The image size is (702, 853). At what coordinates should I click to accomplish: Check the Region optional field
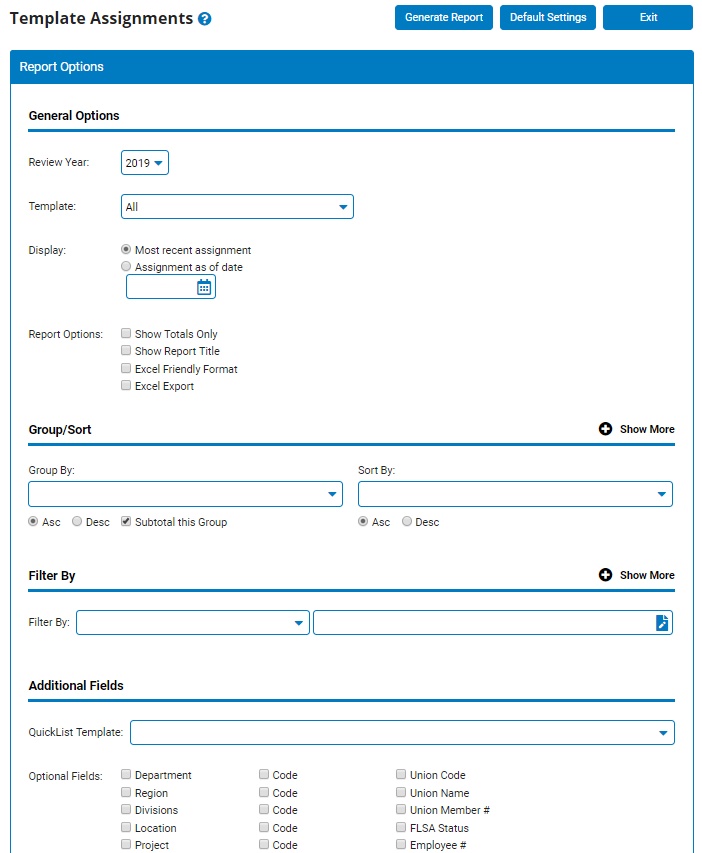click(x=126, y=792)
